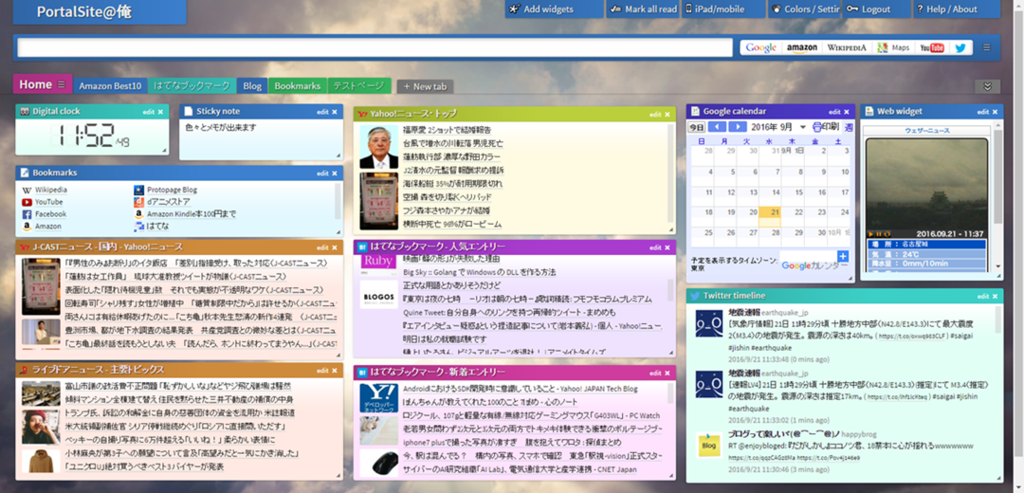Search with the YouTube engine button
Image resolution: width=1024 pixels, height=493 pixels.
pyautogui.click(x=932, y=48)
